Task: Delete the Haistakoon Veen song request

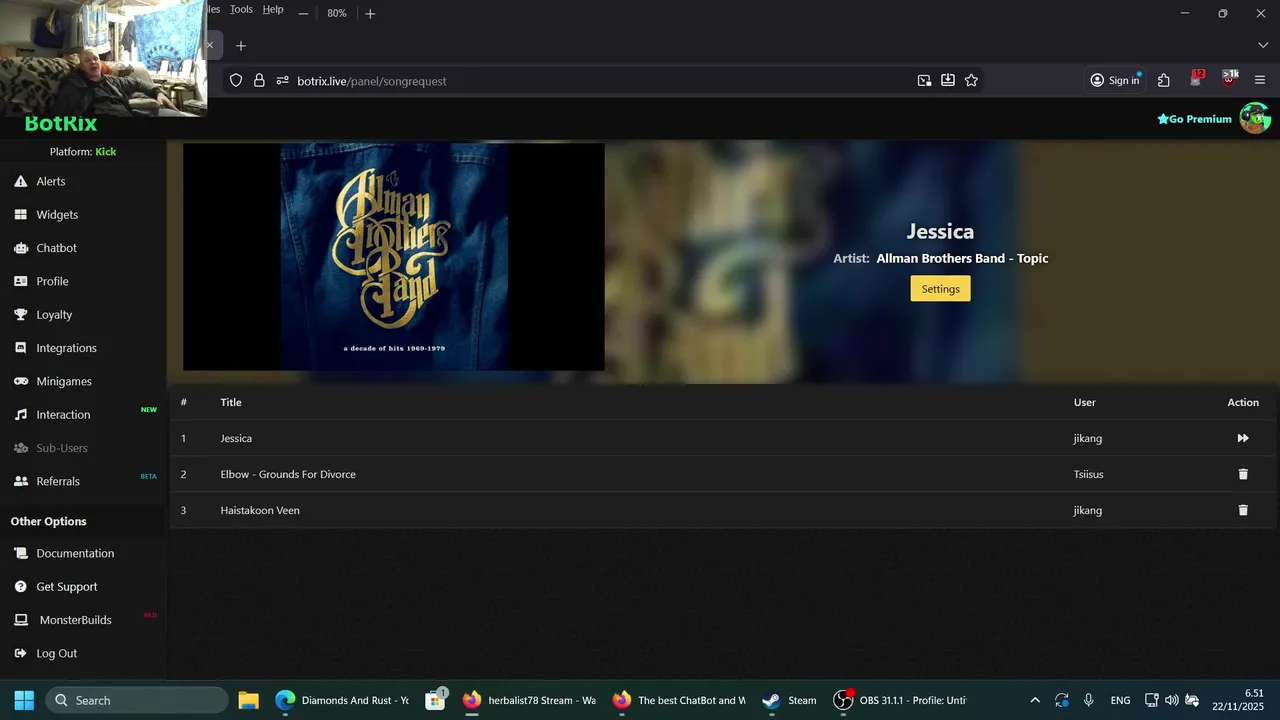Action: point(1243,510)
